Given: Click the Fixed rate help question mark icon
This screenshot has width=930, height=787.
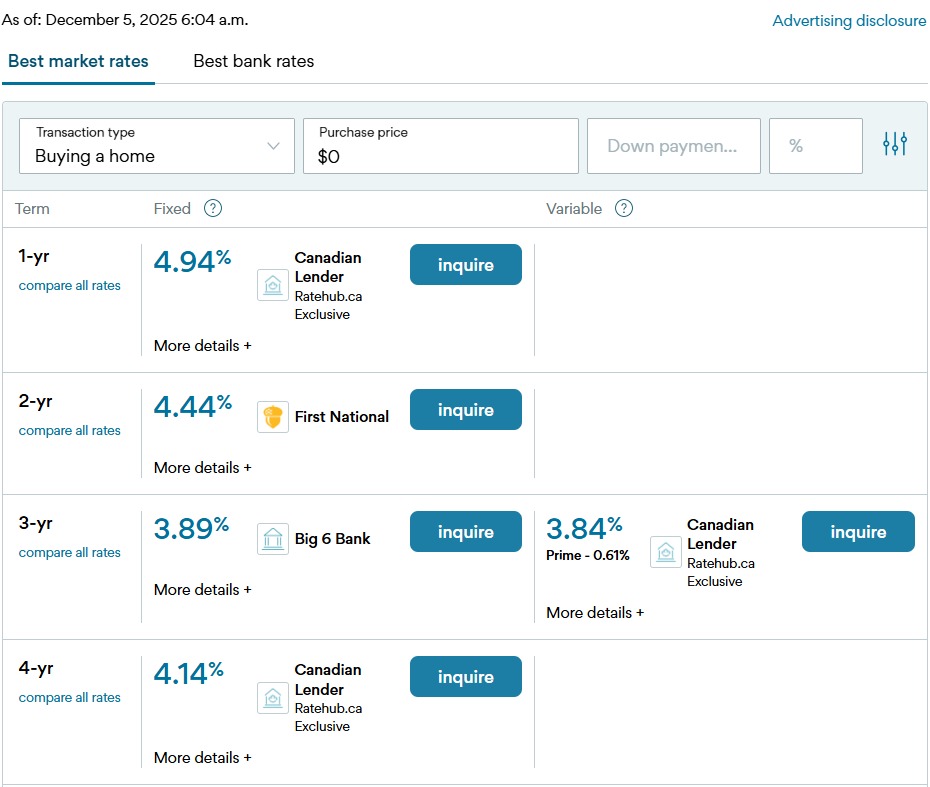Looking at the screenshot, I should 212,209.
